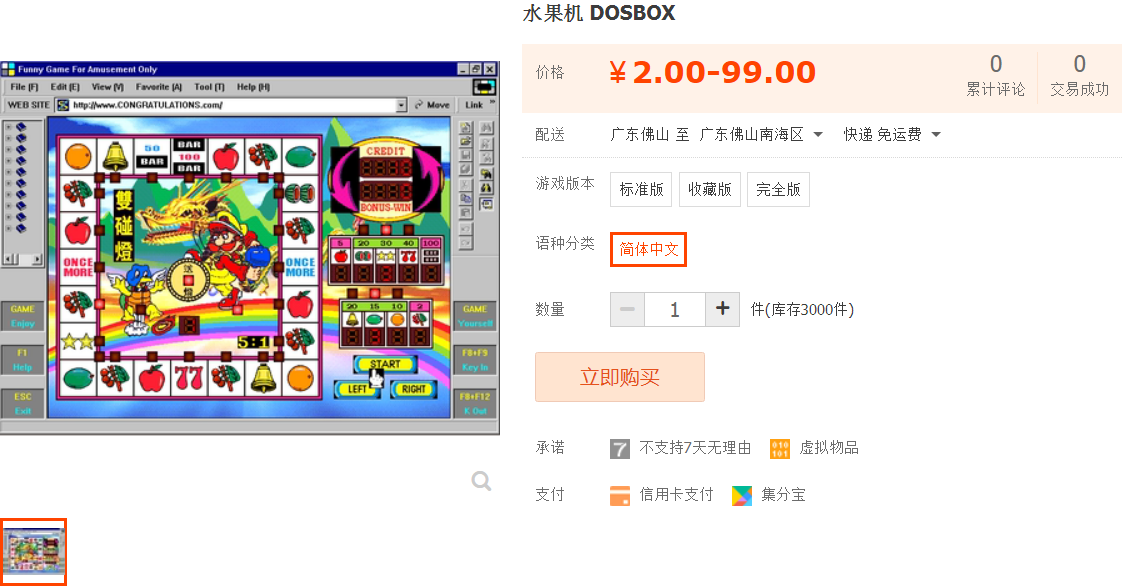Select the 标准版 game version
This screenshot has height=588, width=1124.
pyautogui.click(x=641, y=189)
